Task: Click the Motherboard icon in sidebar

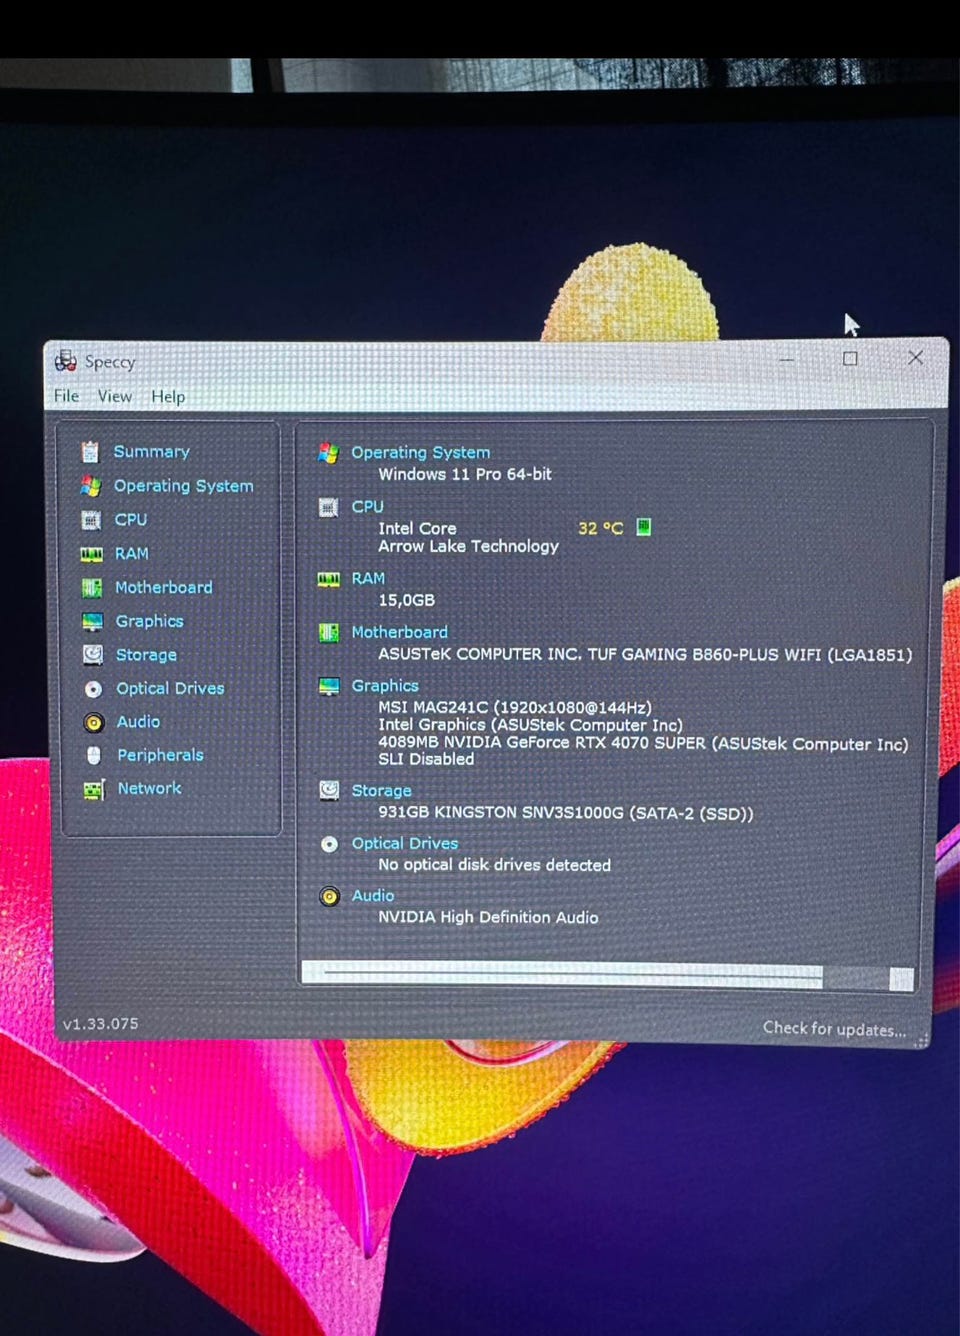Action: pos(92,588)
